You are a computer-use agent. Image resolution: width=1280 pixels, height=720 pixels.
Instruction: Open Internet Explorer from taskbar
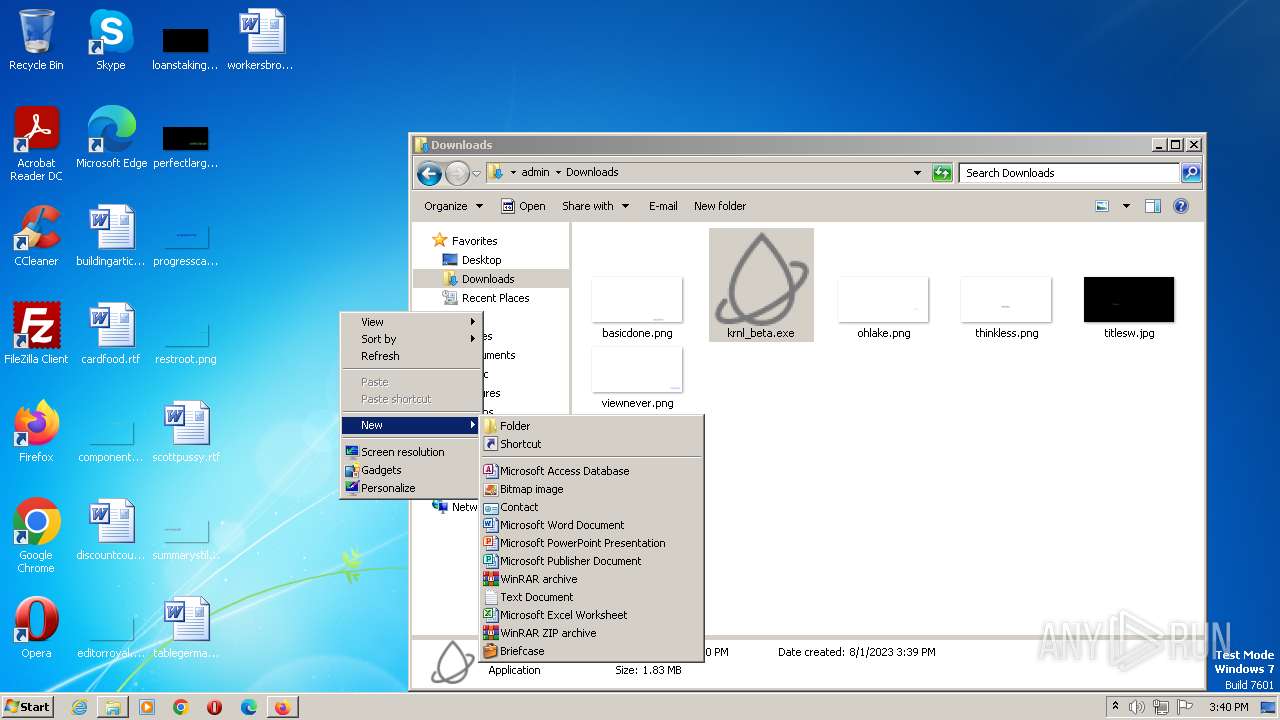[x=79, y=707]
